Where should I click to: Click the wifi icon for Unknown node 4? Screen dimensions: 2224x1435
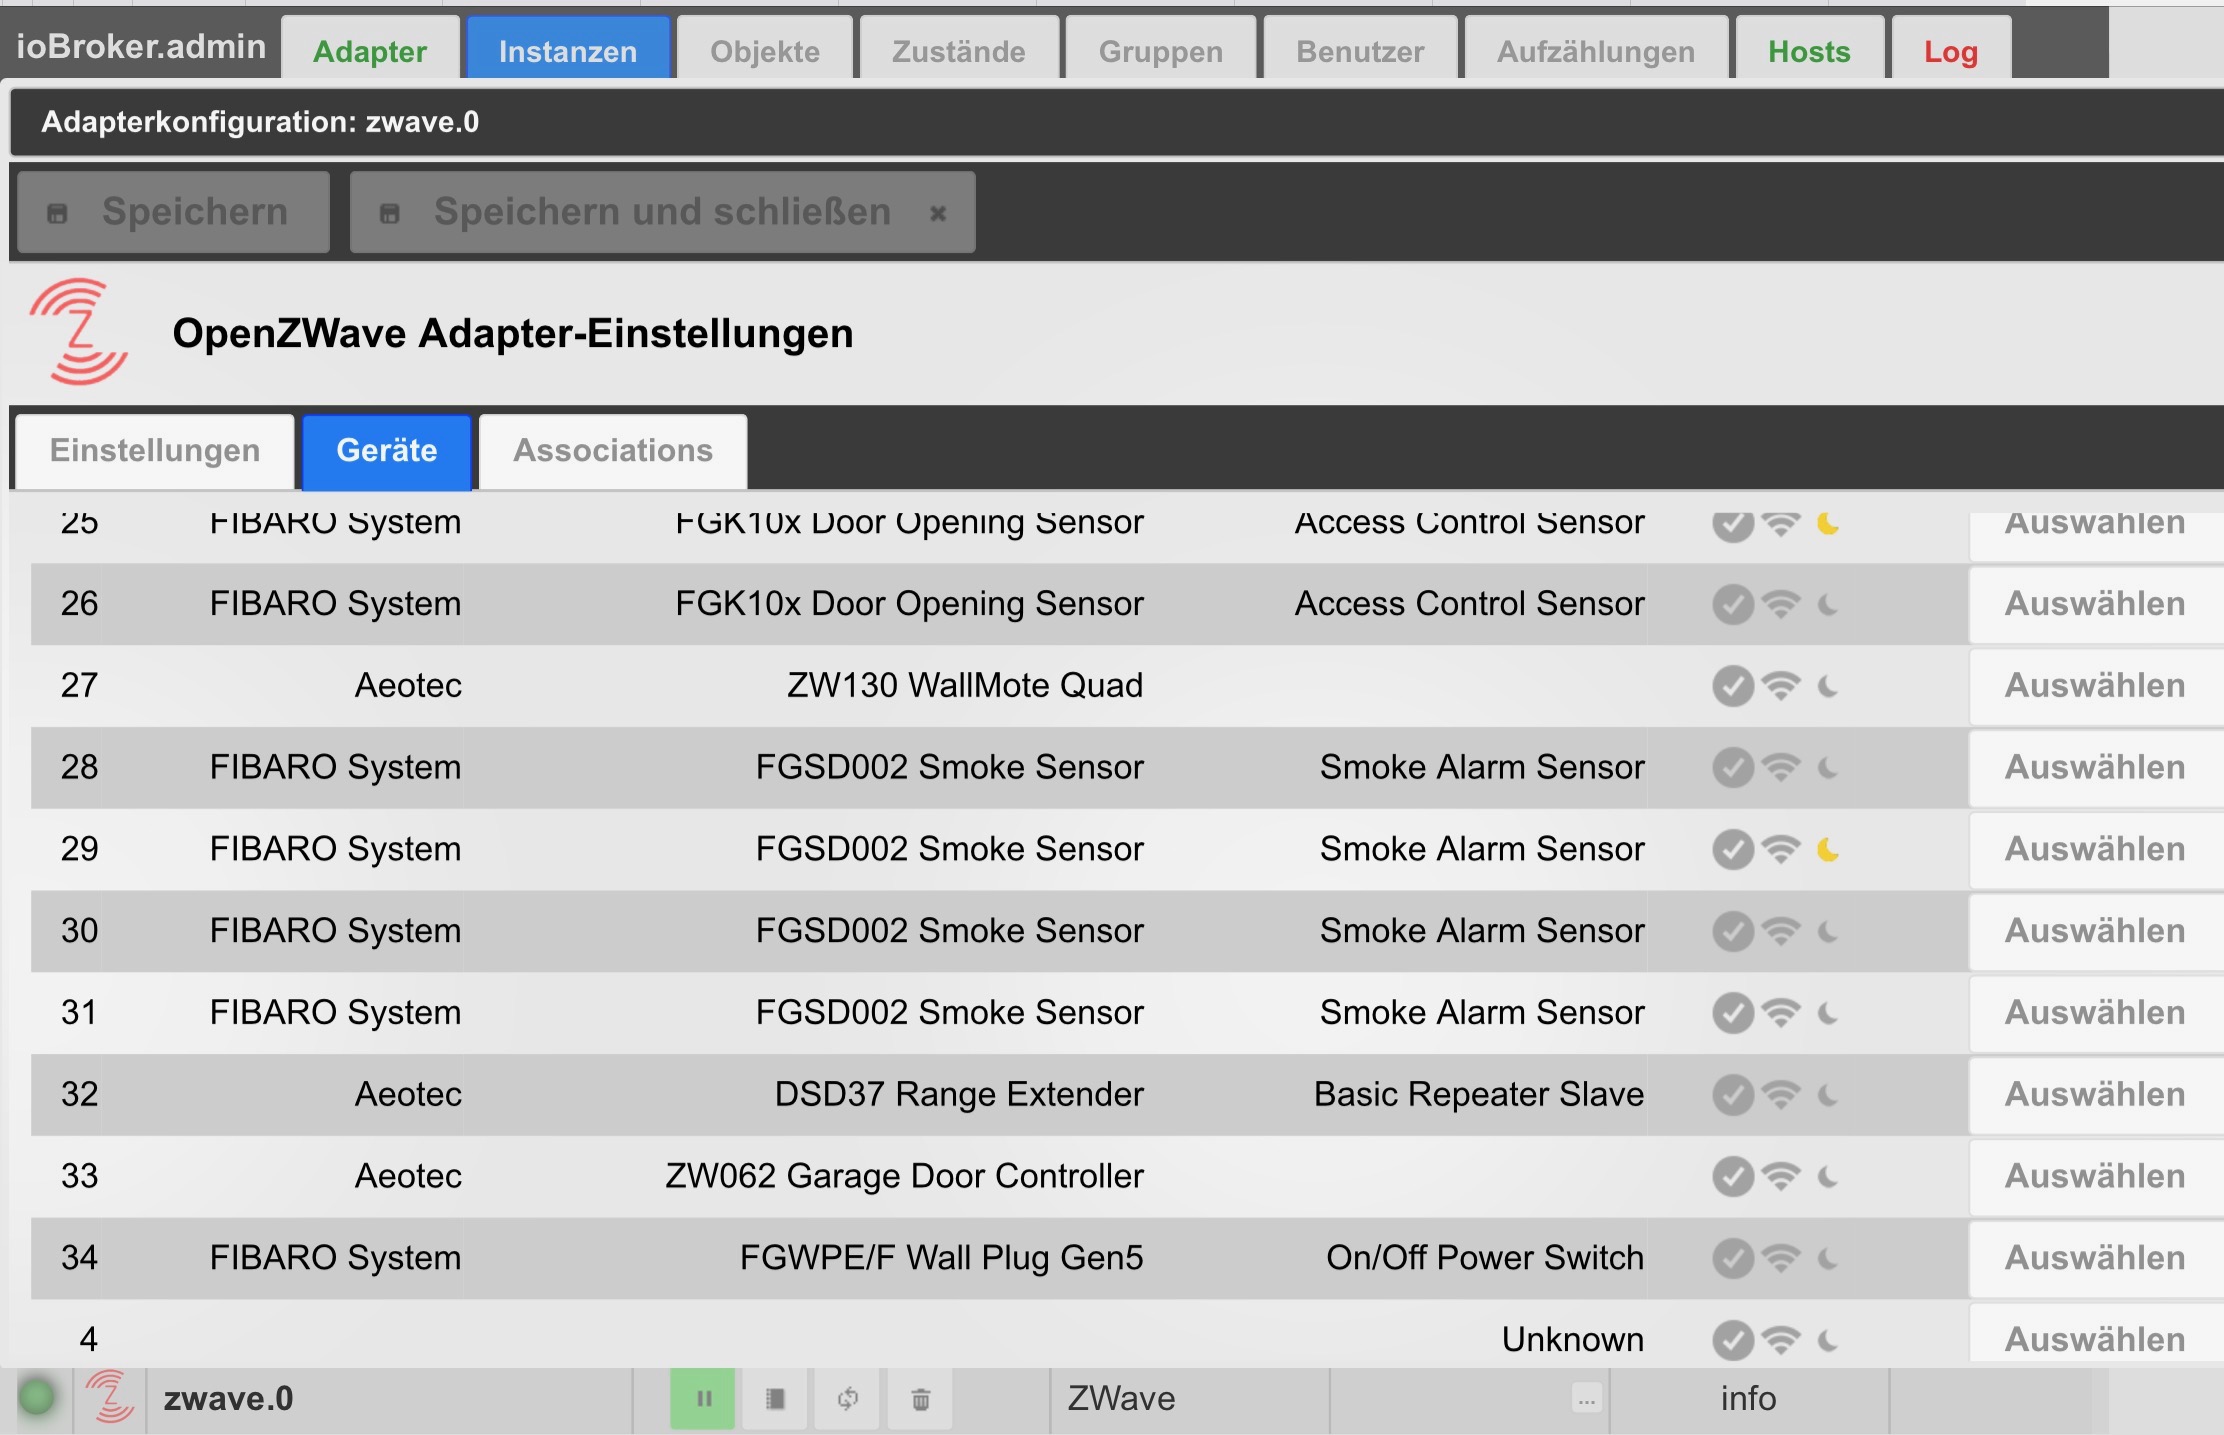pyautogui.click(x=1781, y=1340)
